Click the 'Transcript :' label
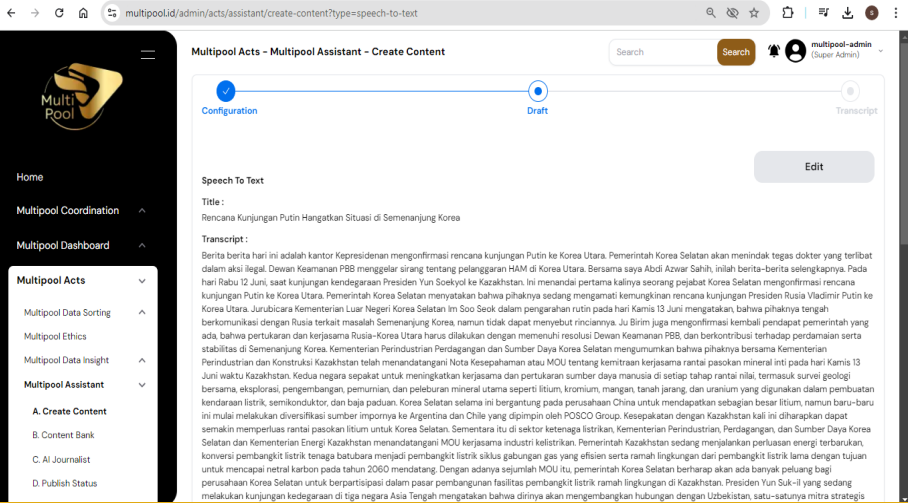 tap(225, 239)
